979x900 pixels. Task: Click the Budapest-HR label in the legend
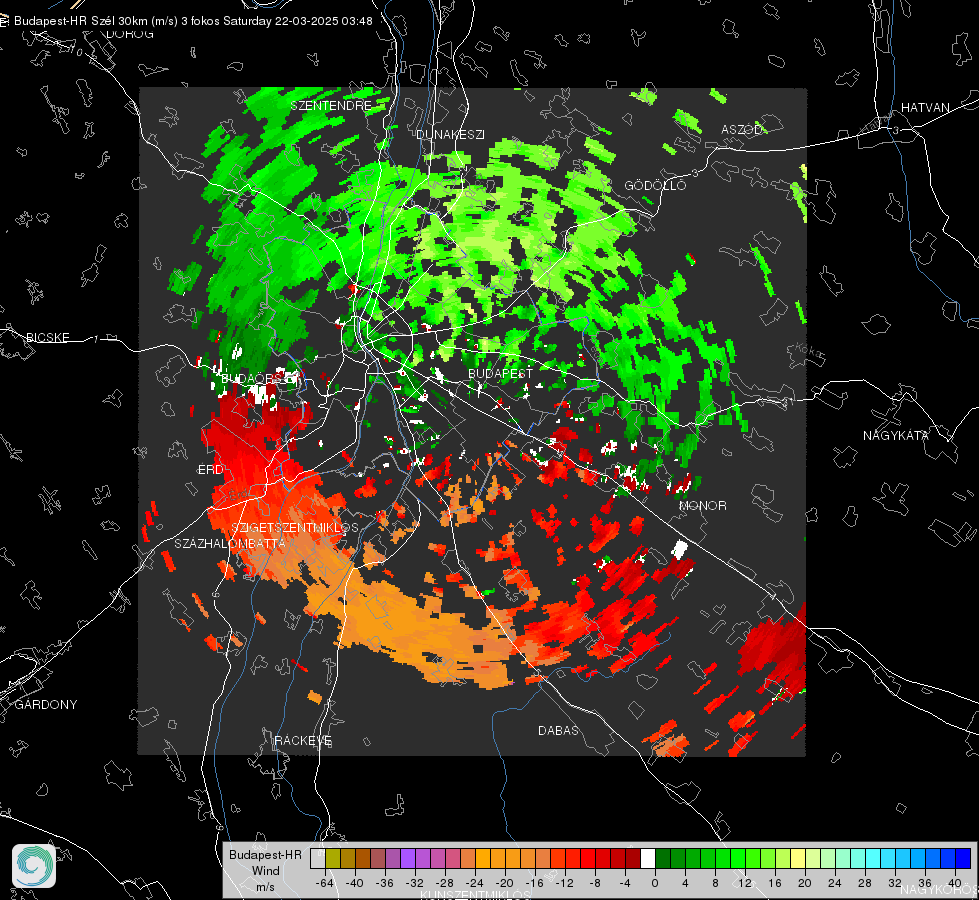pos(265,854)
